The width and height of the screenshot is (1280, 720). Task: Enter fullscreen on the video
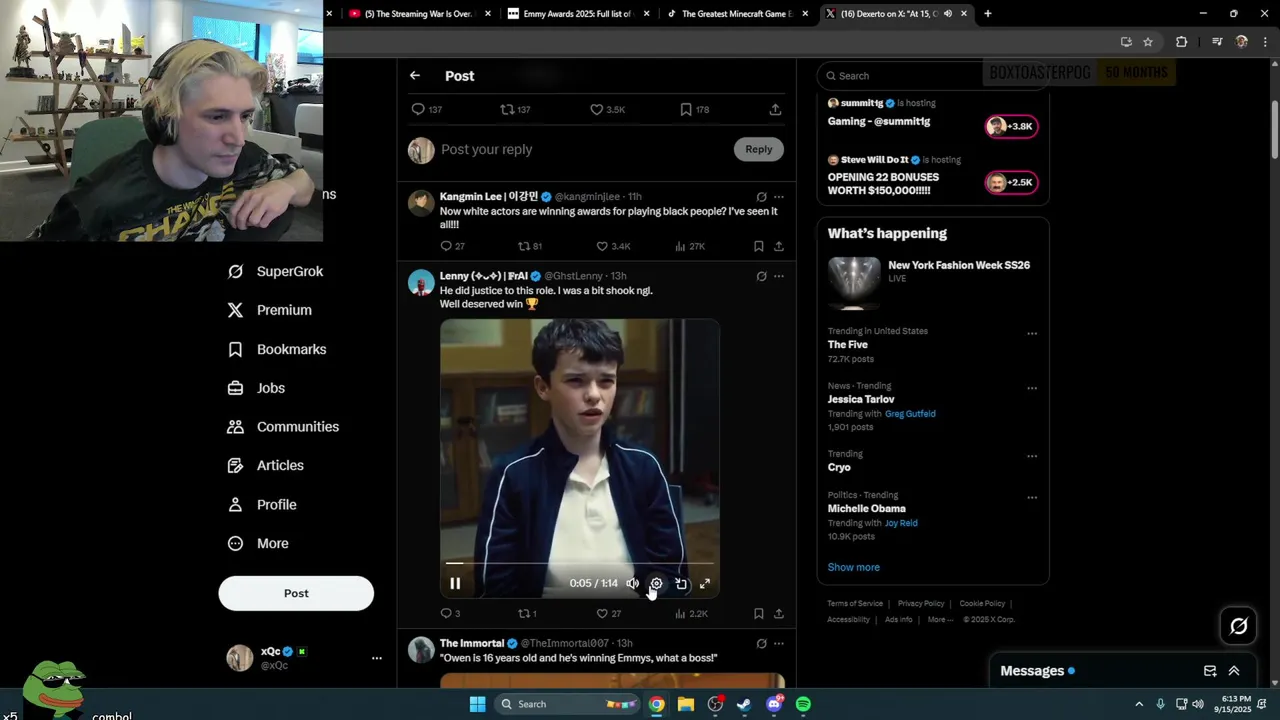coord(705,583)
